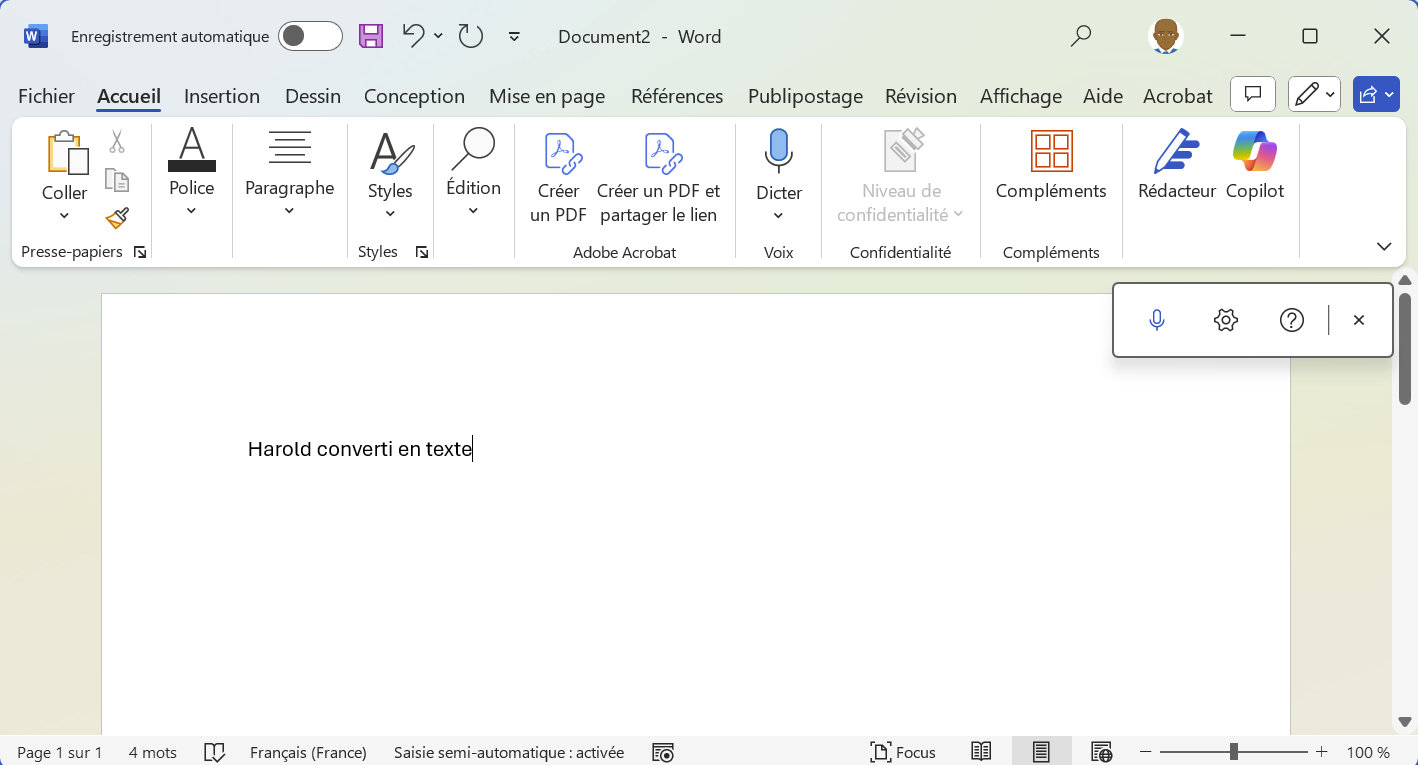Screen dimensions: 1418x765
Task: Collapse the ribbon using chevron
Action: (x=1384, y=247)
